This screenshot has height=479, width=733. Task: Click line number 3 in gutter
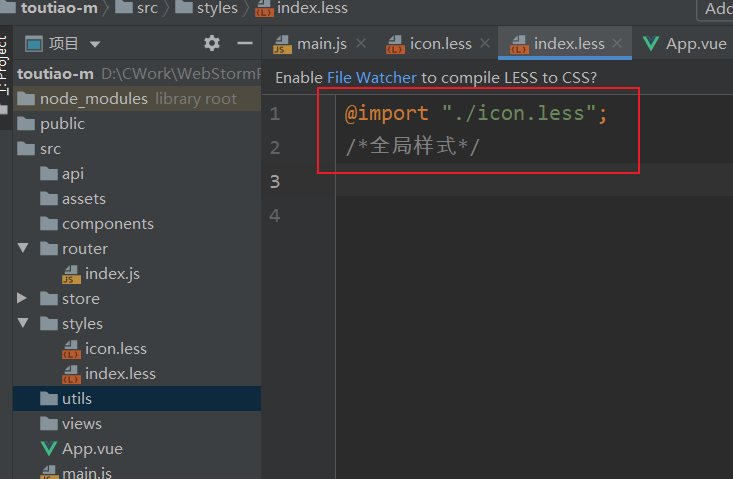click(275, 181)
